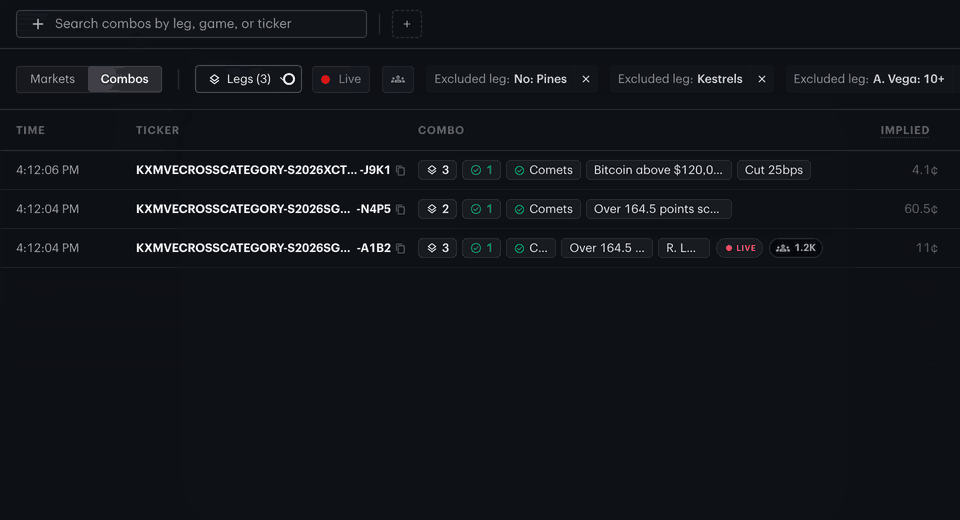This screenshot has width=960, height=520.
Task: Click the implied price 11¢
Action: pos(926,247)
